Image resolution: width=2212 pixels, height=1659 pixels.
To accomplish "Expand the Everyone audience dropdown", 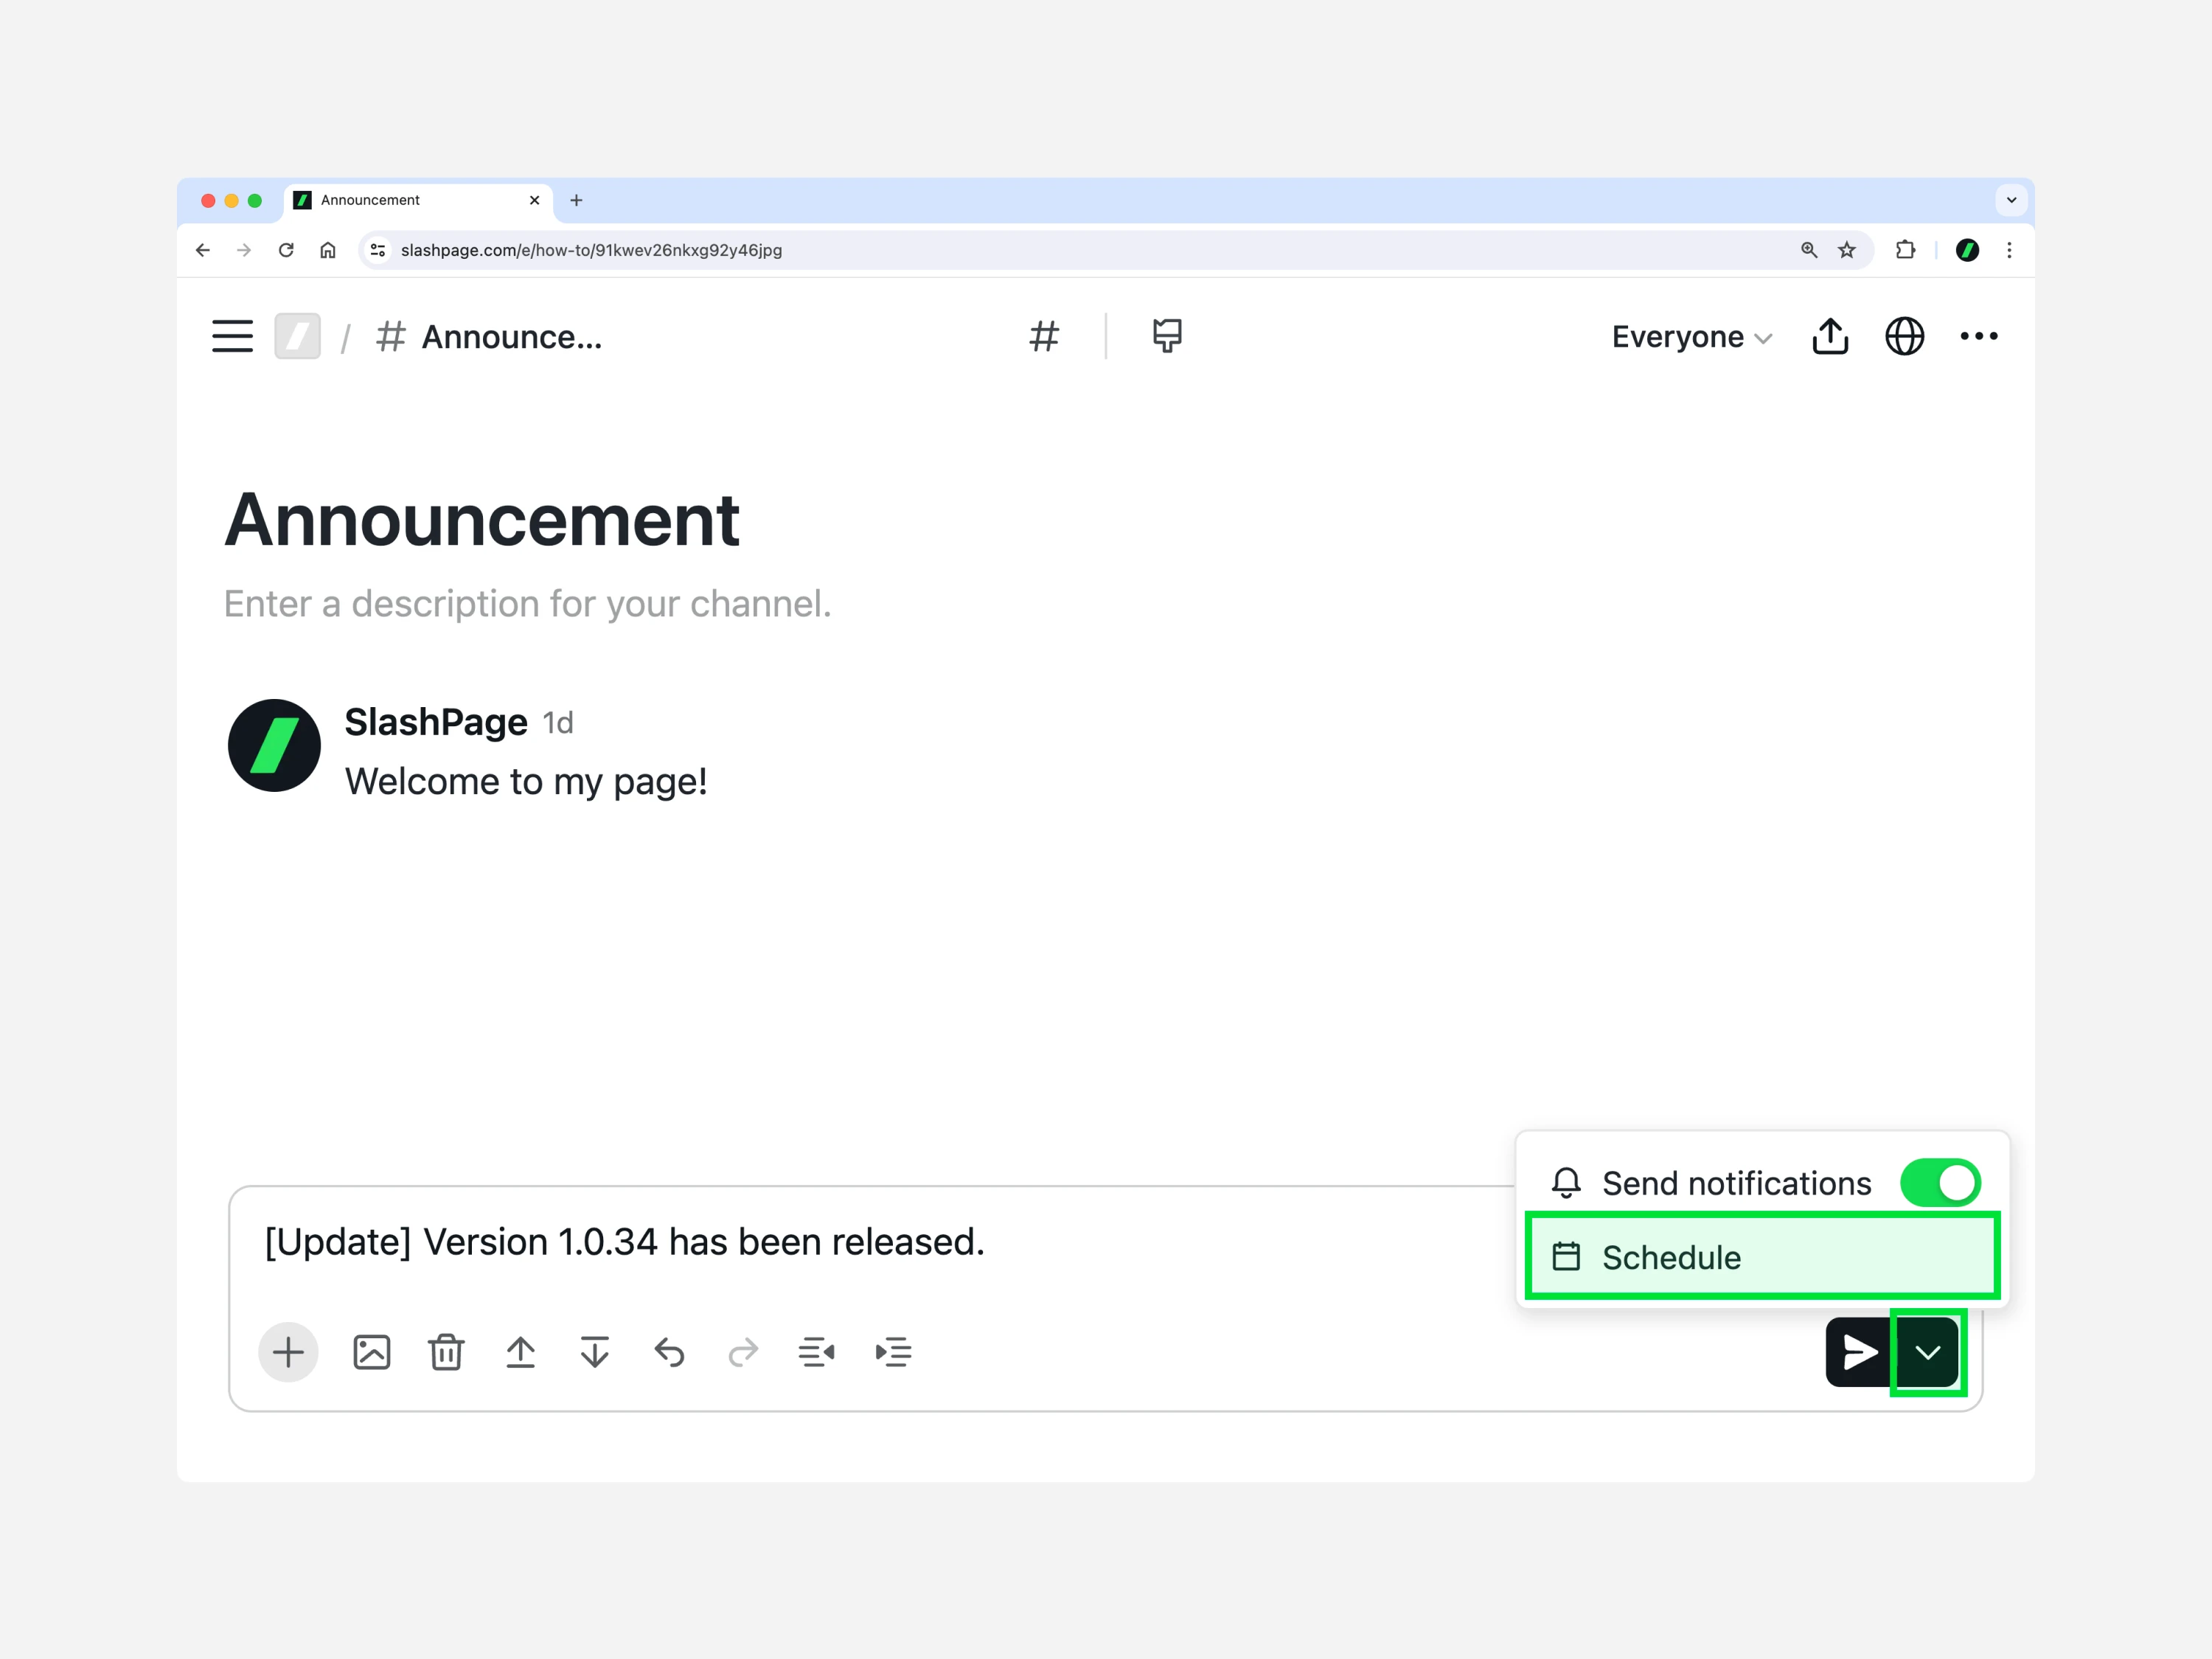I will [1691, 337].
